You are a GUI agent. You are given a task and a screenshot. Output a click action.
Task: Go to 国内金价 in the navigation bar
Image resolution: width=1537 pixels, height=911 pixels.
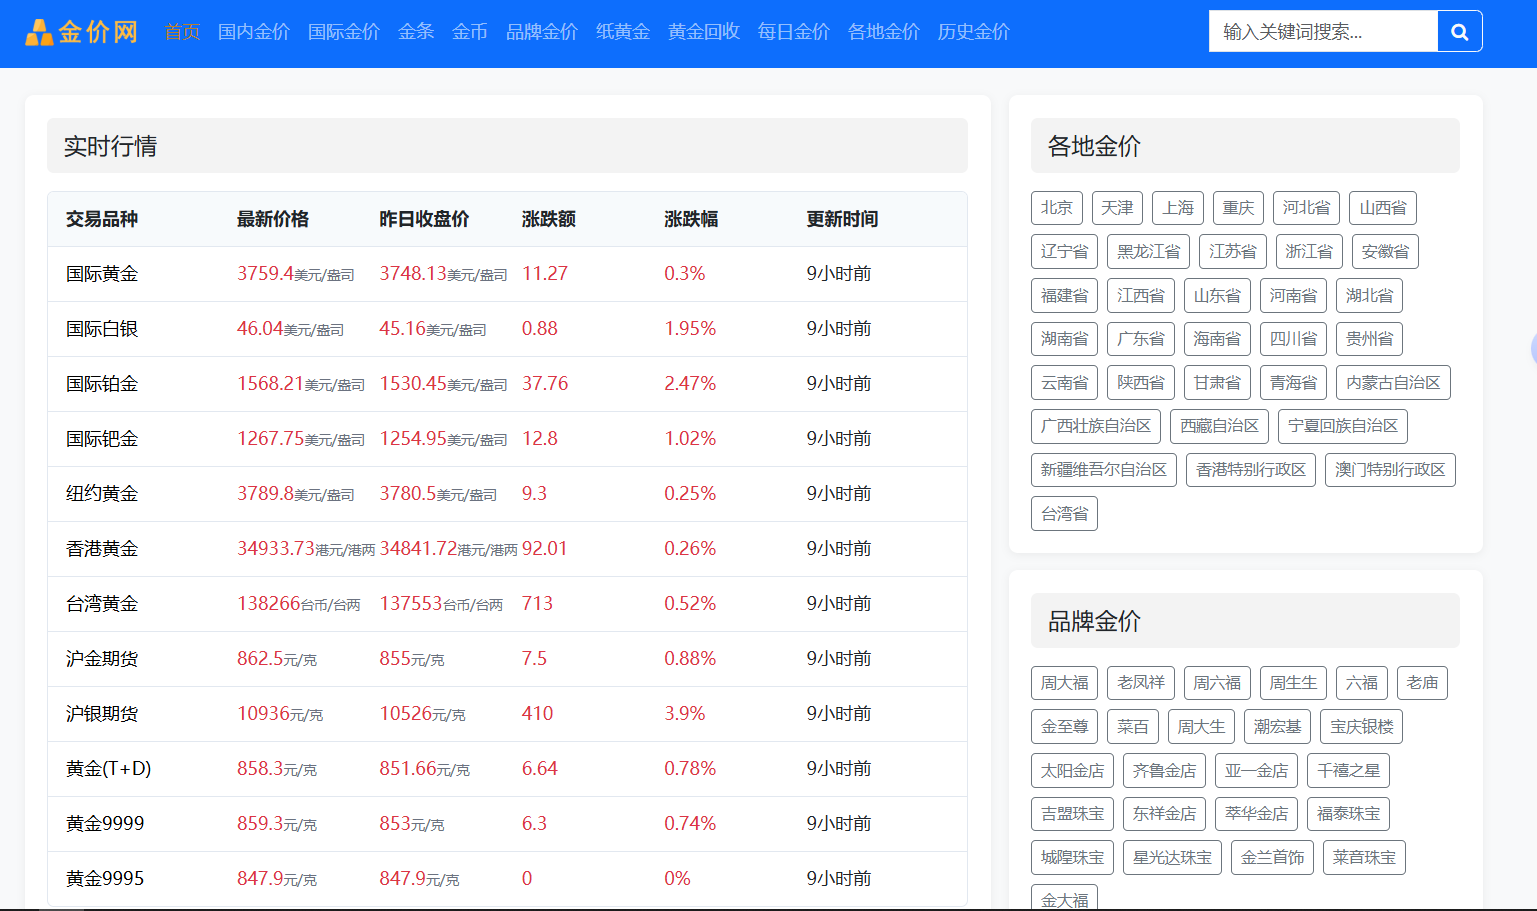pyautogui.click(x=254, y=32)
